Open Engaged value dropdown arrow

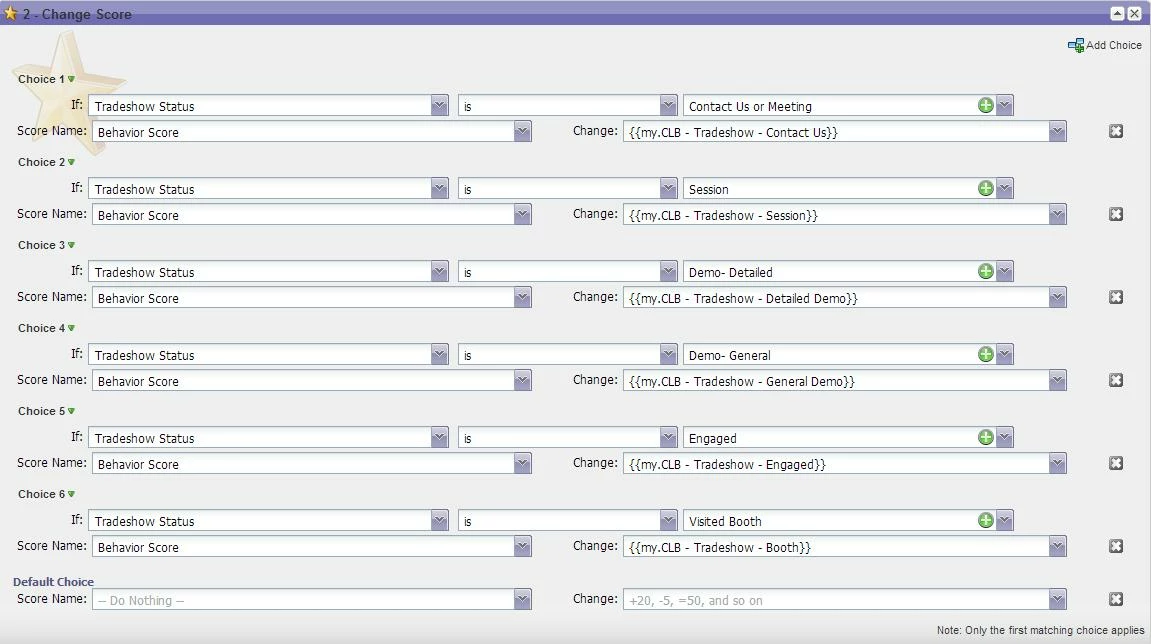tap(1005, 438)
